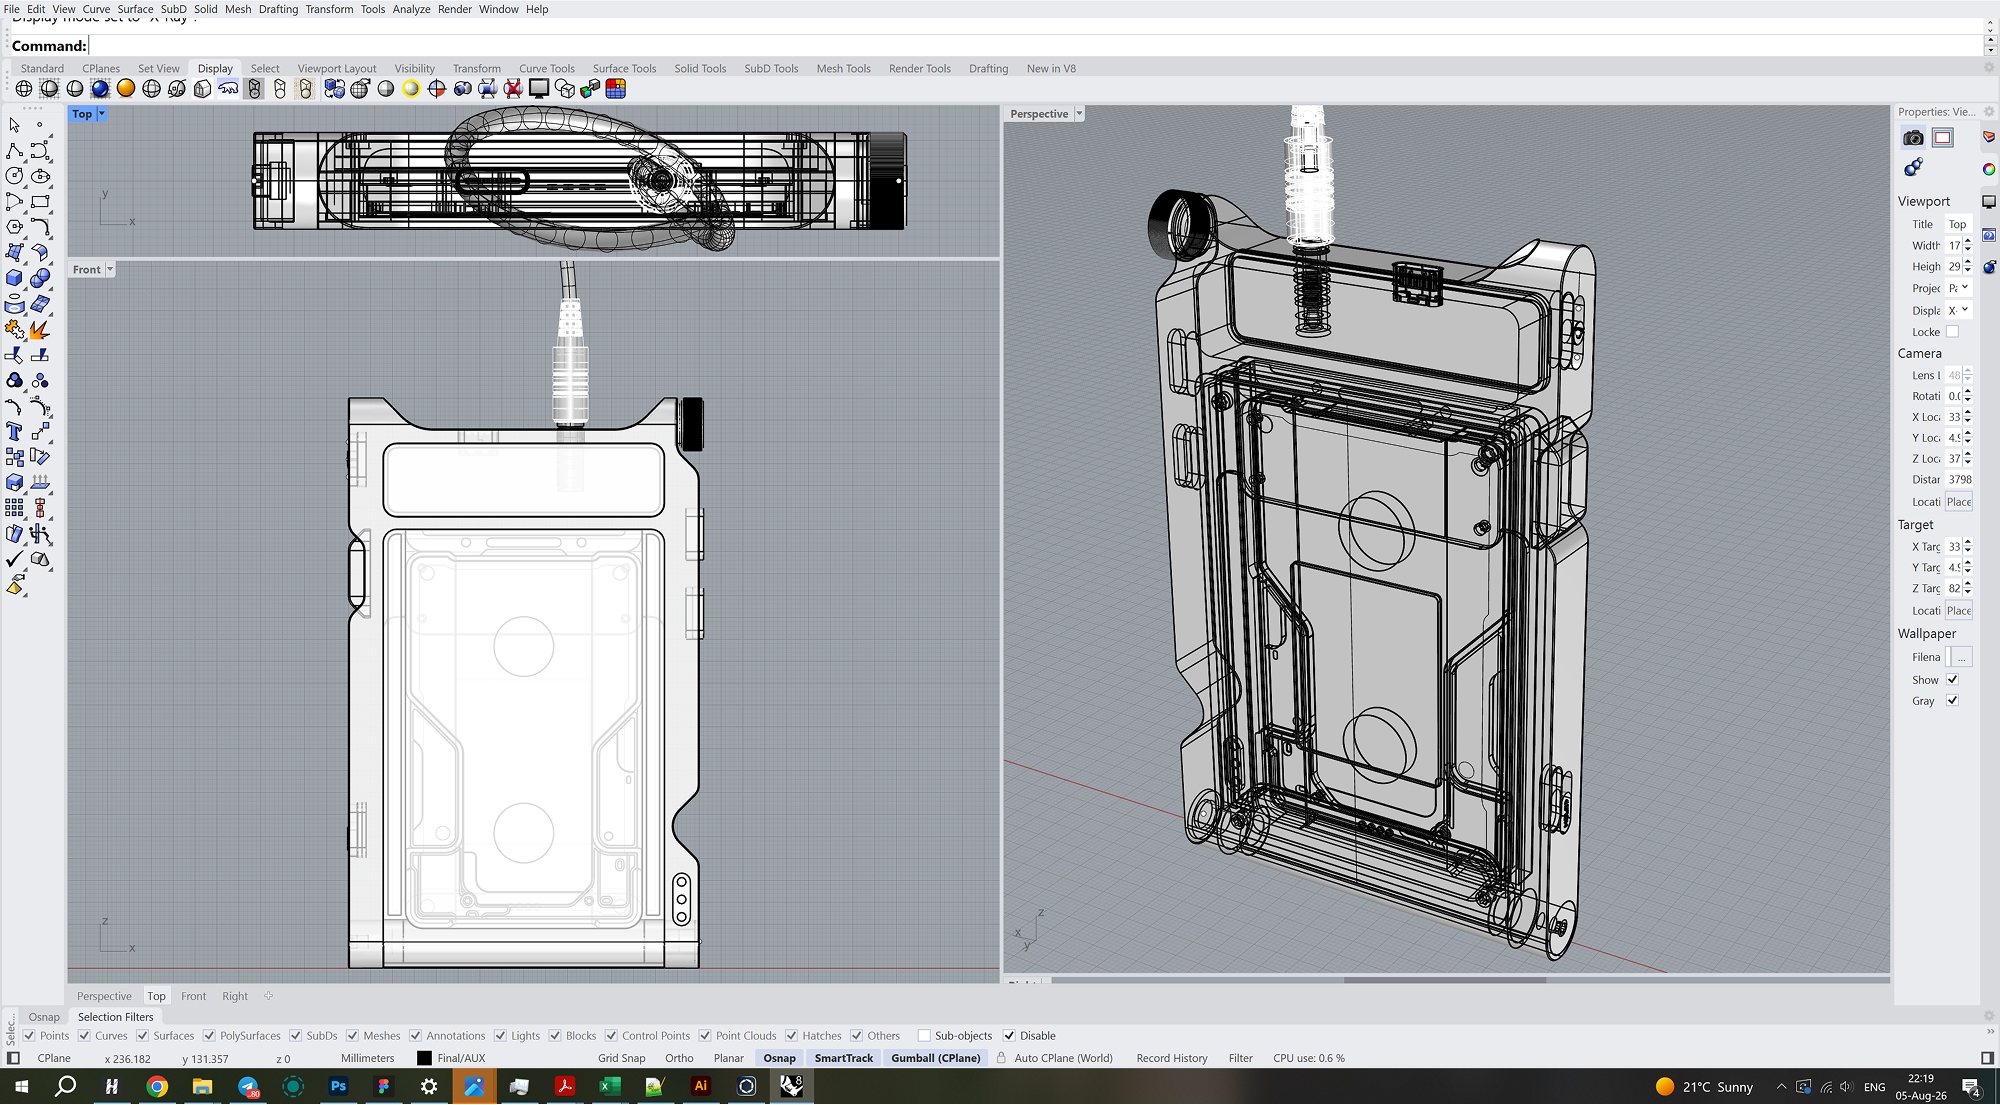Open the colorful grid display icon
This screenshot has height=1105, width=2000.
point(616,89)
